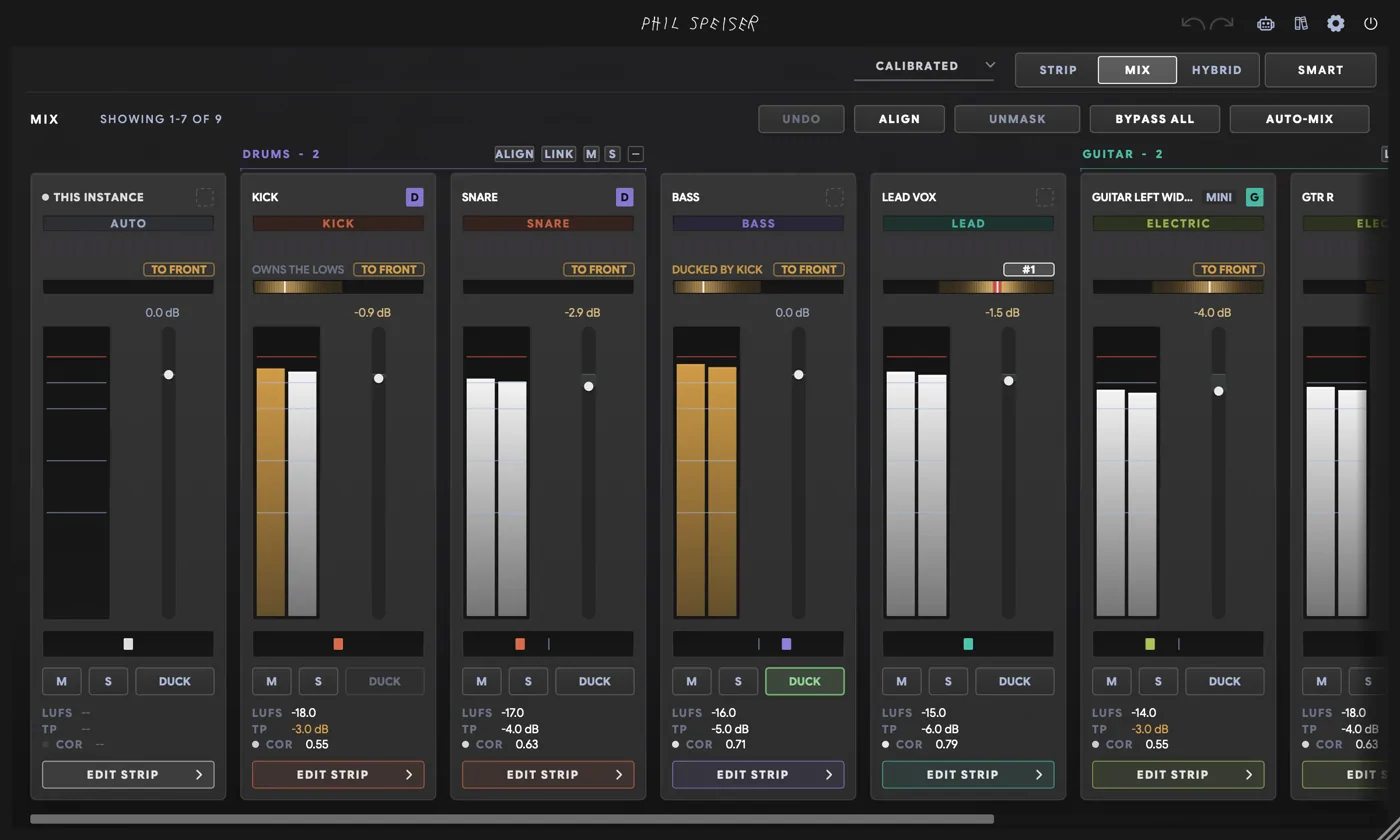Collapse the Drums group with minus button
The height and width of the screenshot is (840, 1400).
636,154
